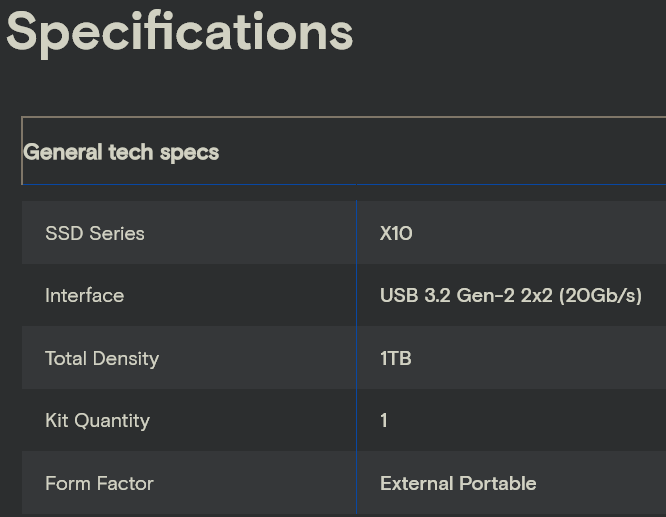The height and width of the screenshot is (517, 666).
Task: Select the 1TB density value
Action: (x=395, y=358)
